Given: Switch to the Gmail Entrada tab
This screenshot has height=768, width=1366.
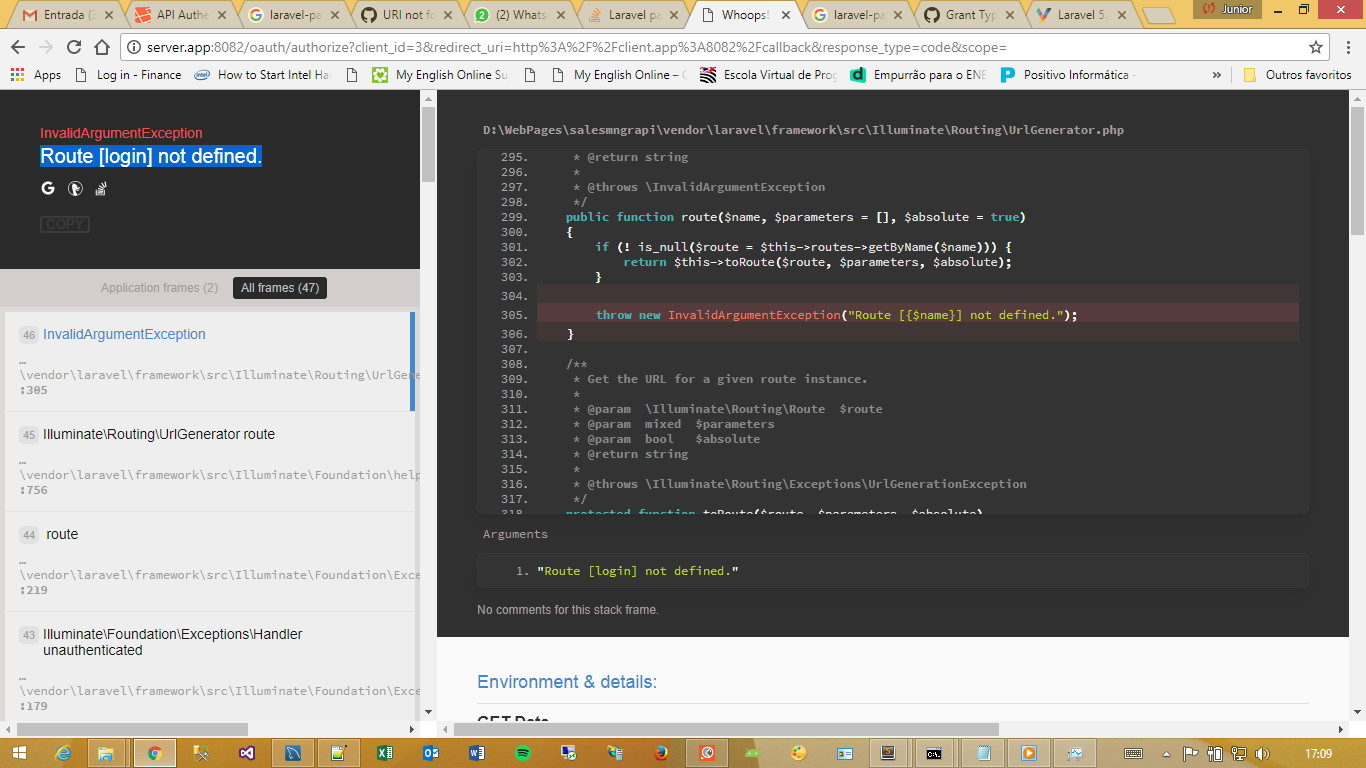Looking at the screenshot, I should coord(67,15).
